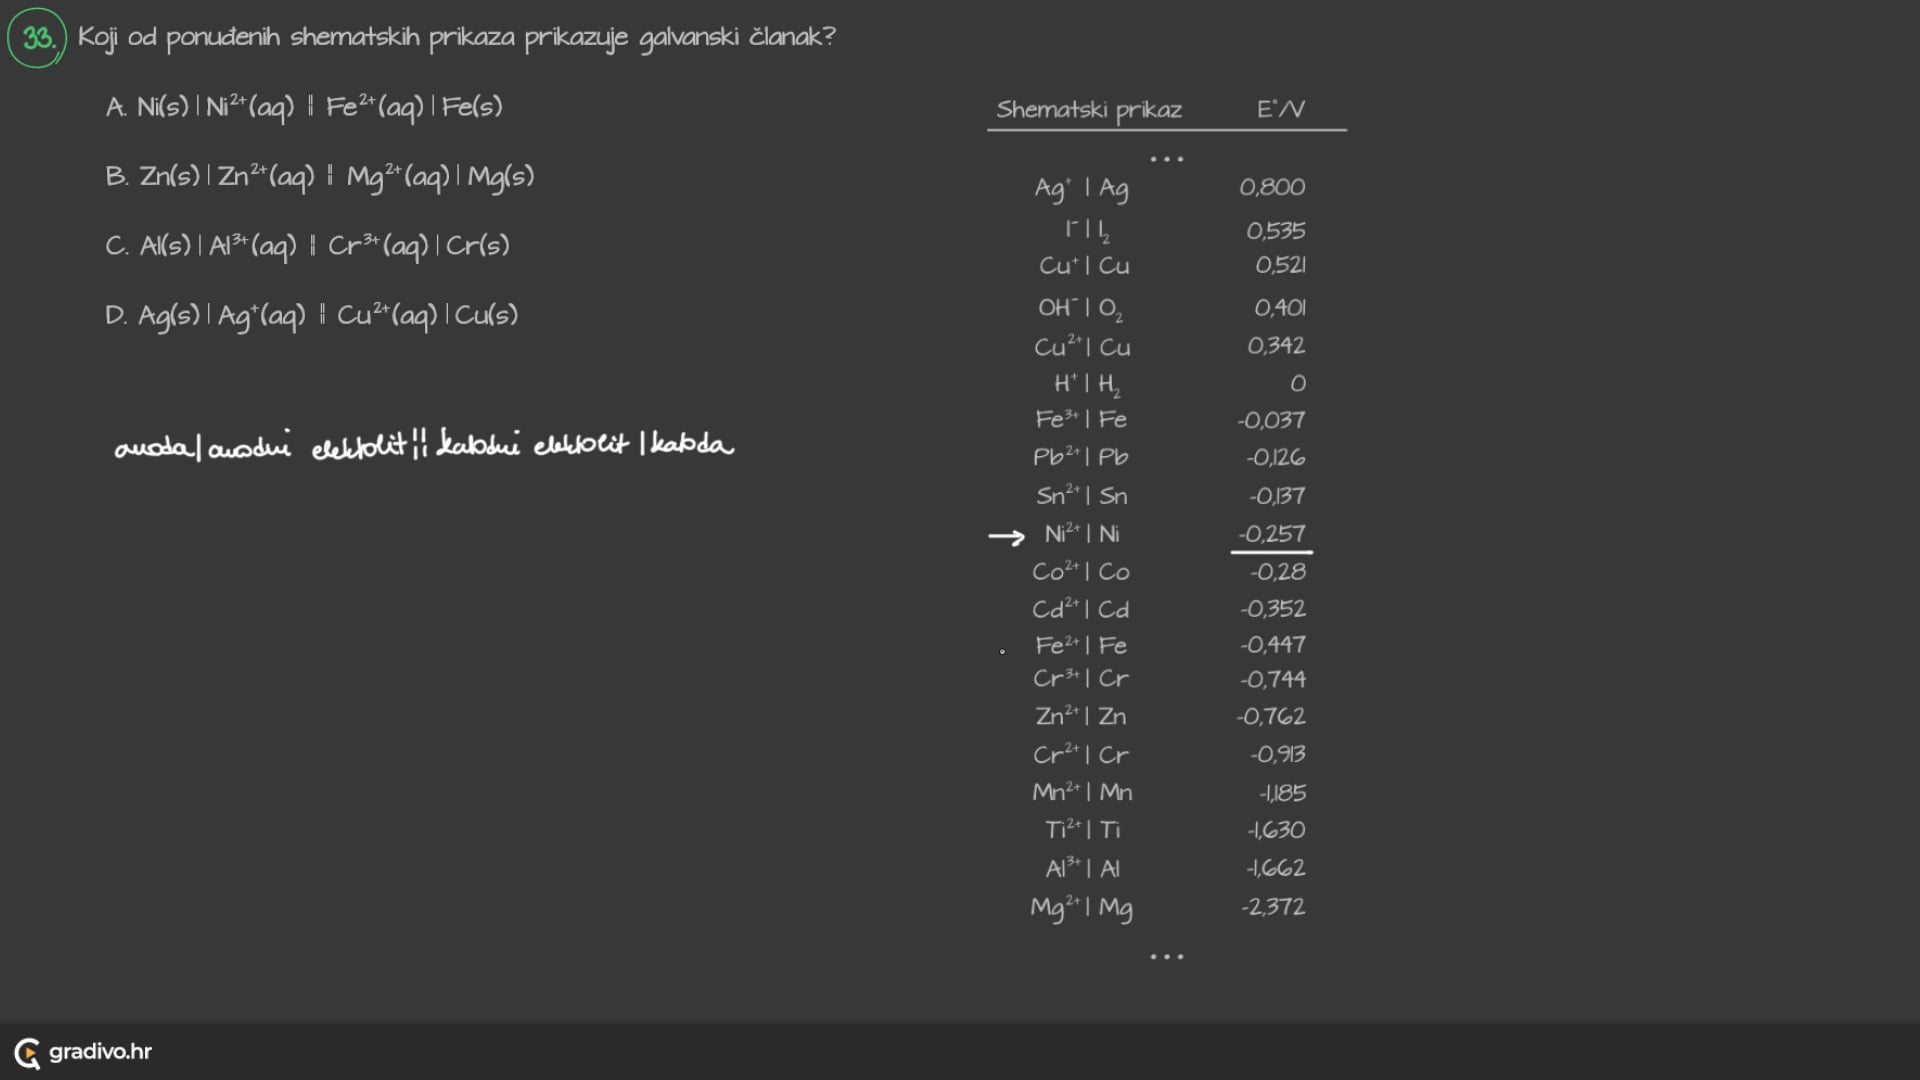Click the ellipsis above the Ag⁺ | Ag row
This screenshot has width=1920, height=1080.
point(1166,159)
